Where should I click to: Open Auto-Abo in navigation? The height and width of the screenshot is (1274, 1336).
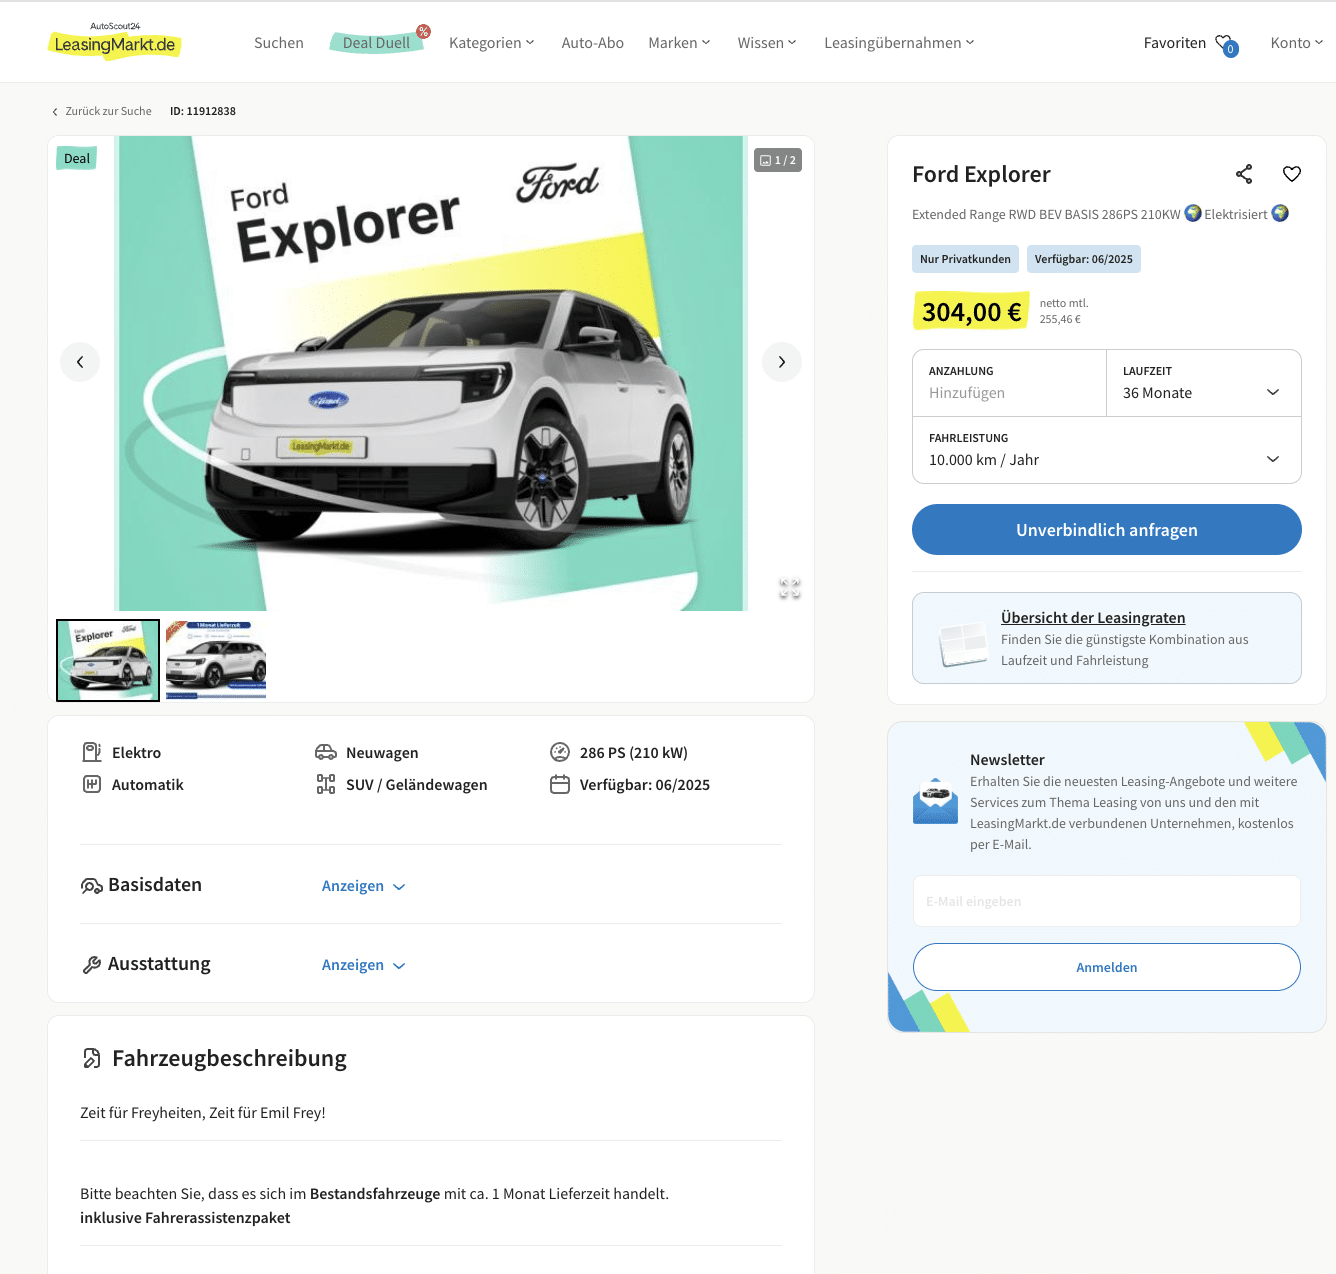pos(593,43)
